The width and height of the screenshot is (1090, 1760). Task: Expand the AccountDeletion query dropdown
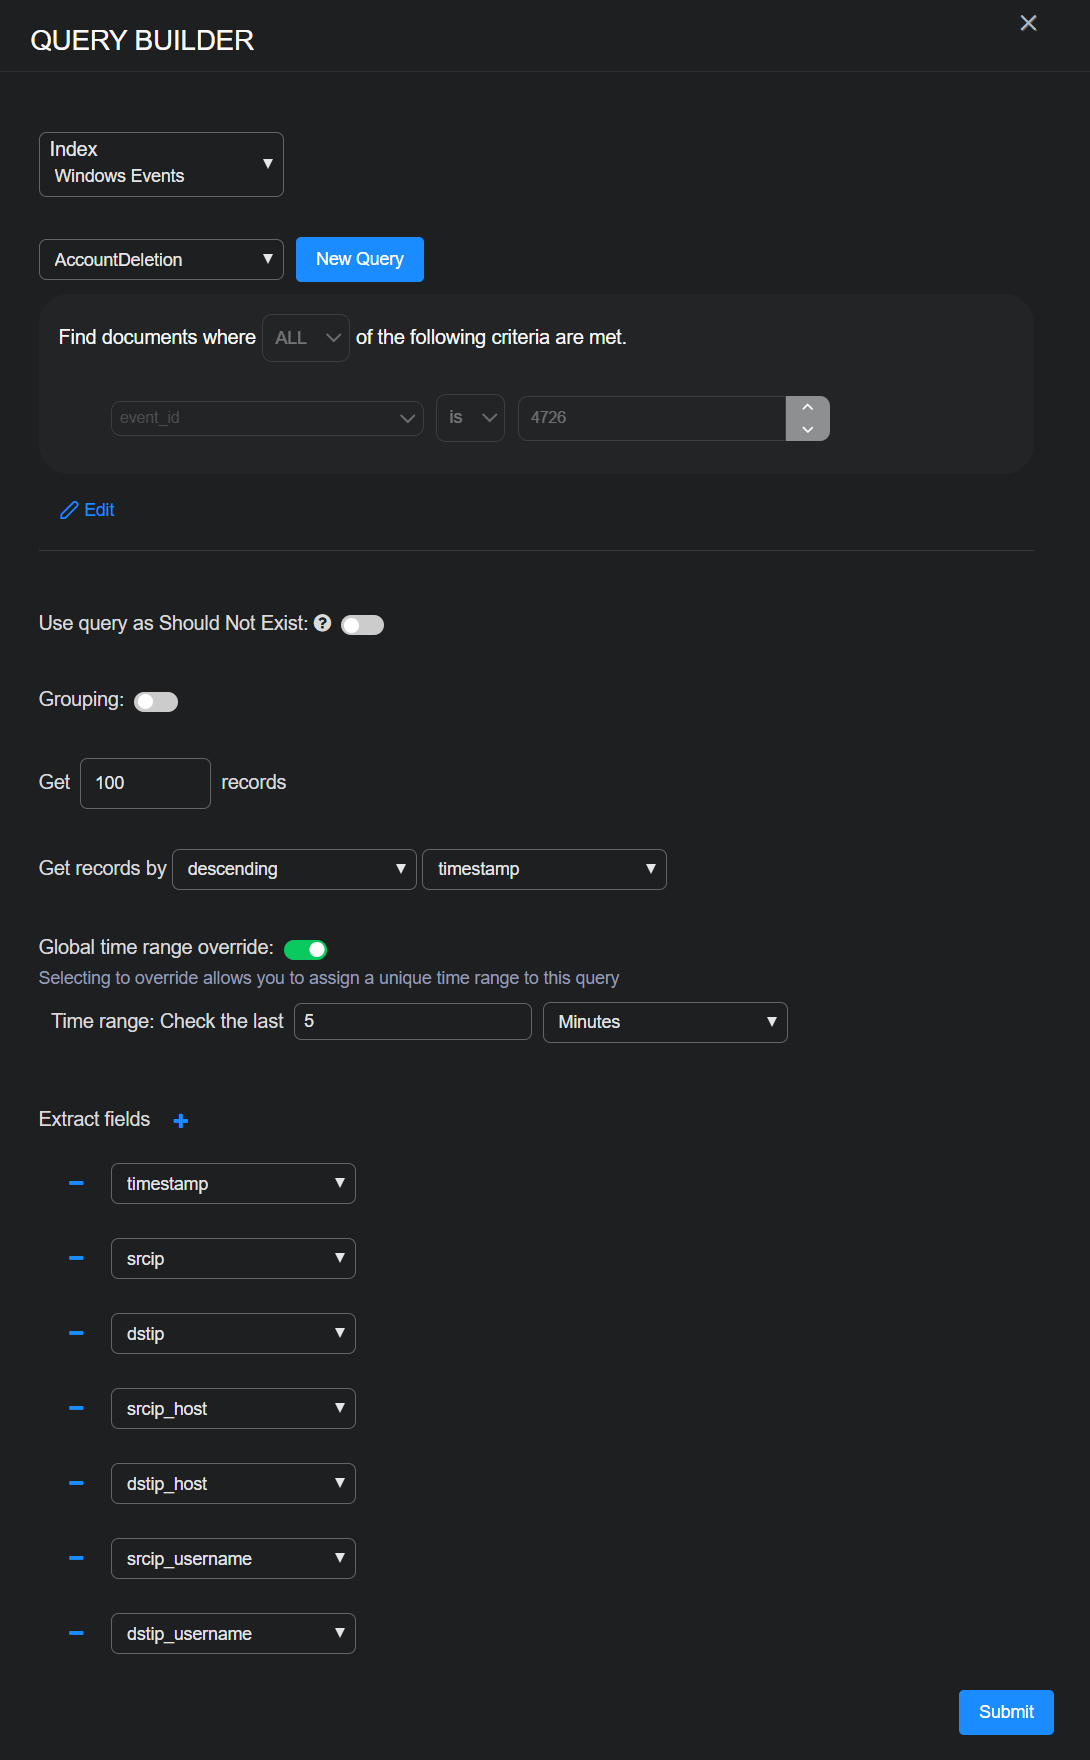pos(161,260)
